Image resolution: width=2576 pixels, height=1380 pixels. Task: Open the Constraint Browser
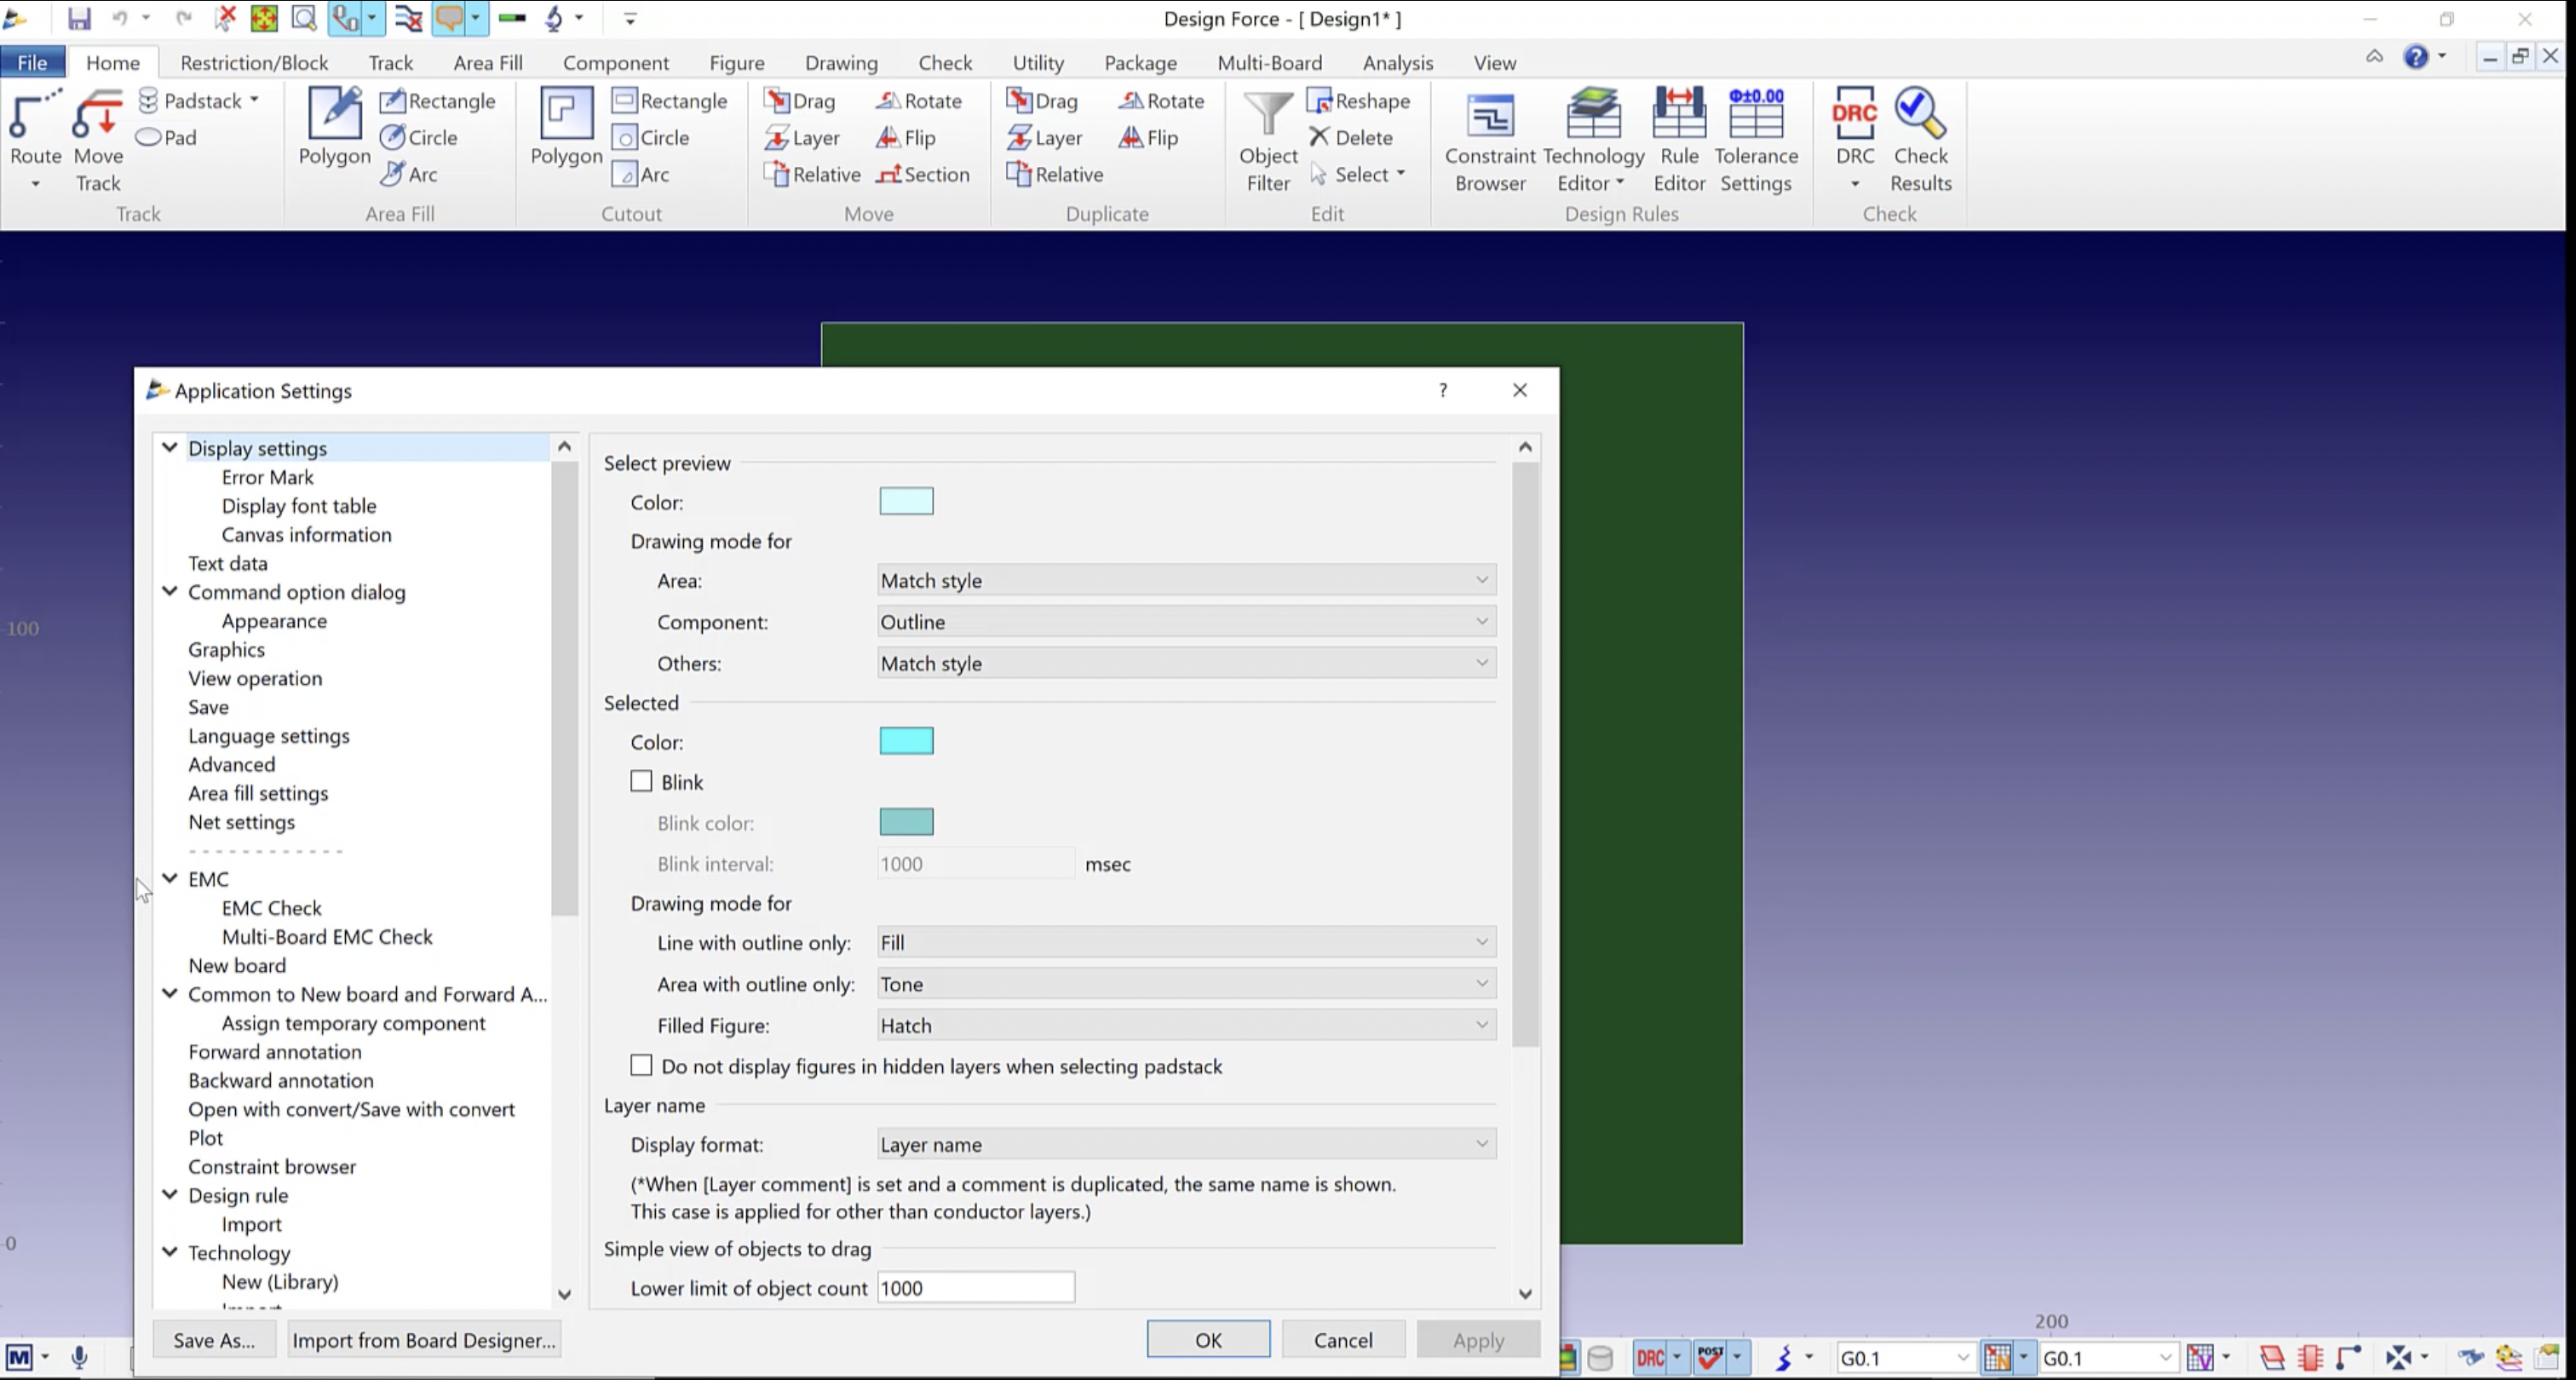point(1490,140)
